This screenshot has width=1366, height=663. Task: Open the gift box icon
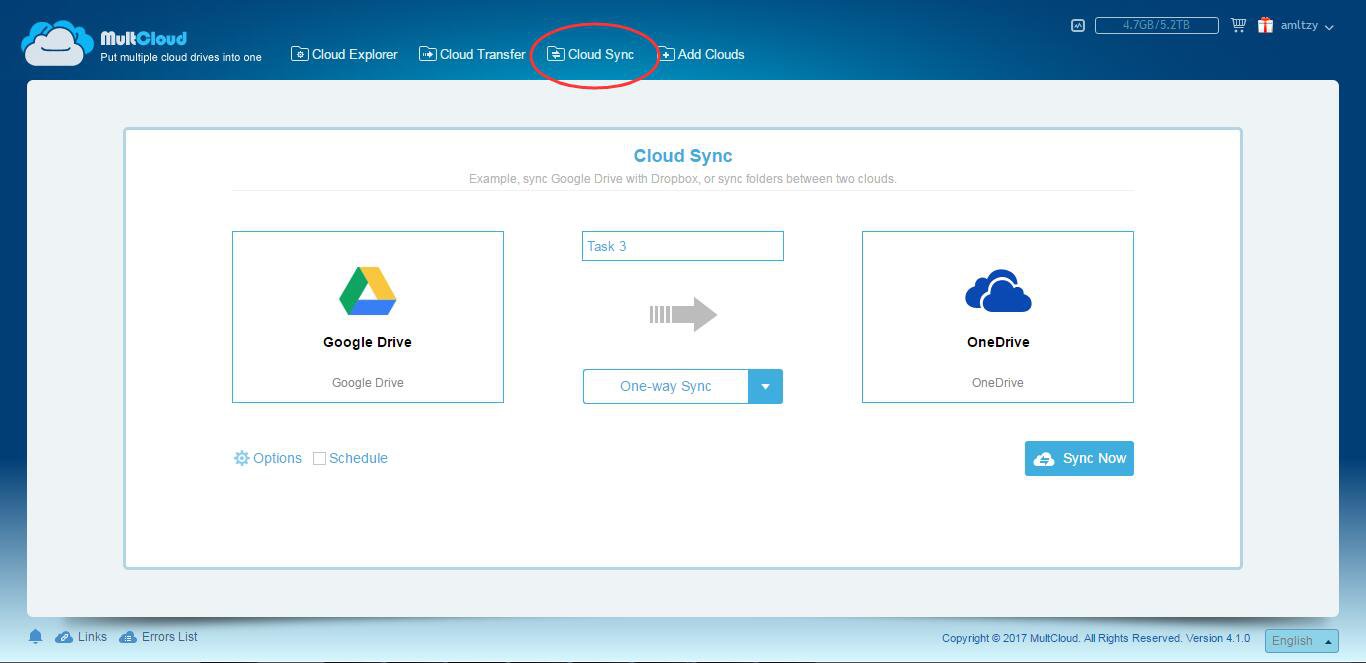coord(1265,25)
